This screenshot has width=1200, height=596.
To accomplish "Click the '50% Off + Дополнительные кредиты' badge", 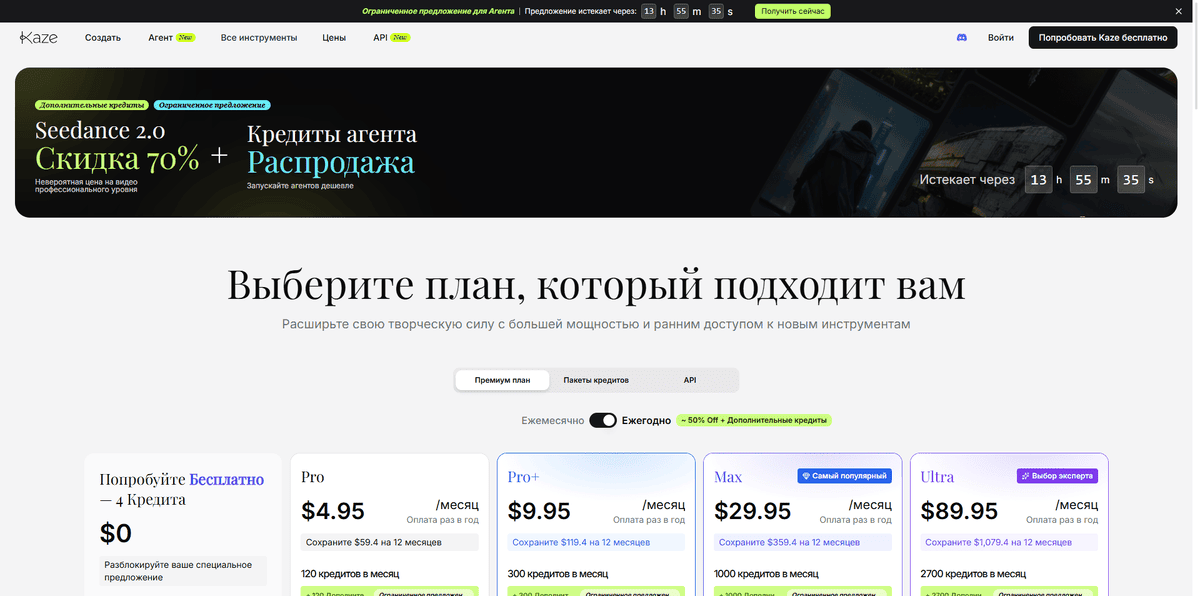I will (x=755, y=420).
